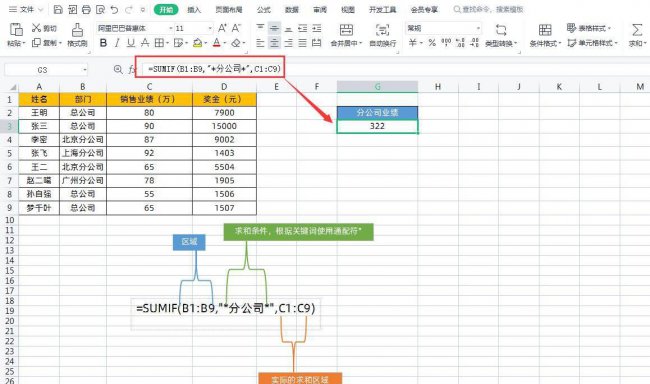Open the Developer Tools (开发工具) tab
Screen dimensions: 650x384
[x=382, y=9]
